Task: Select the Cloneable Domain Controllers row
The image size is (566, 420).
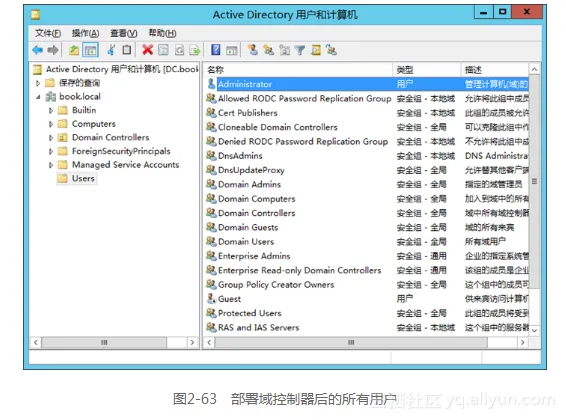Action: click(x=367, y=127)
